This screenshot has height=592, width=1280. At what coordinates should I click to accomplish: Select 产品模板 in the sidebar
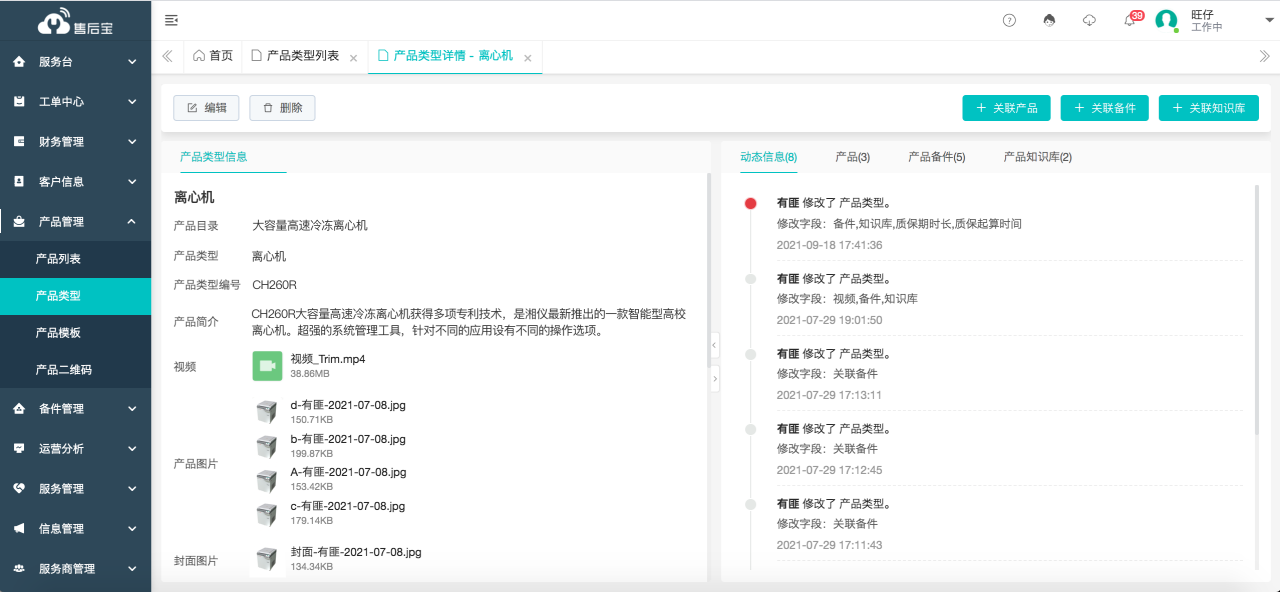[x=58, y=333]
